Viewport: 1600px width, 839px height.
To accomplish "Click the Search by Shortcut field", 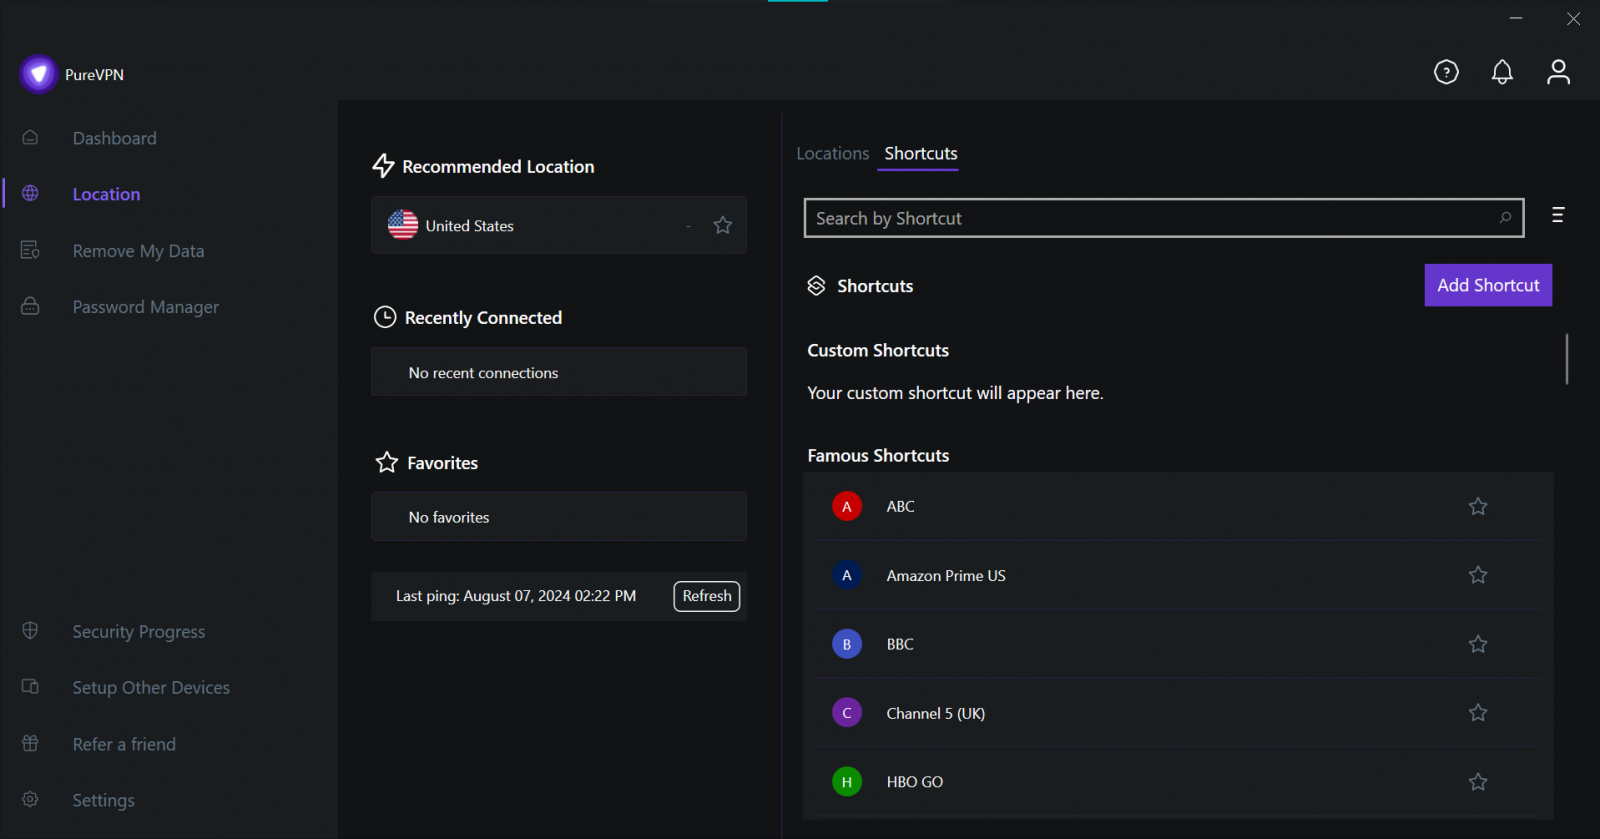I will point(1150,218).
